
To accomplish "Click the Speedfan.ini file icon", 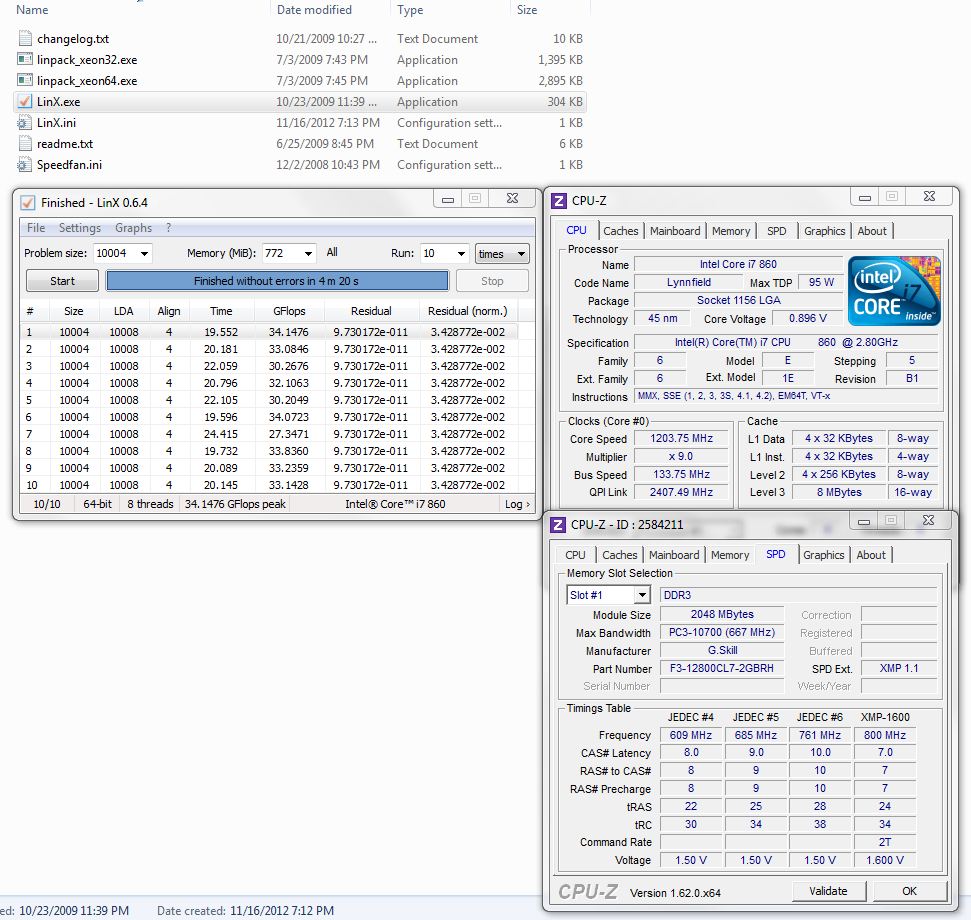I will click(25, 165).
